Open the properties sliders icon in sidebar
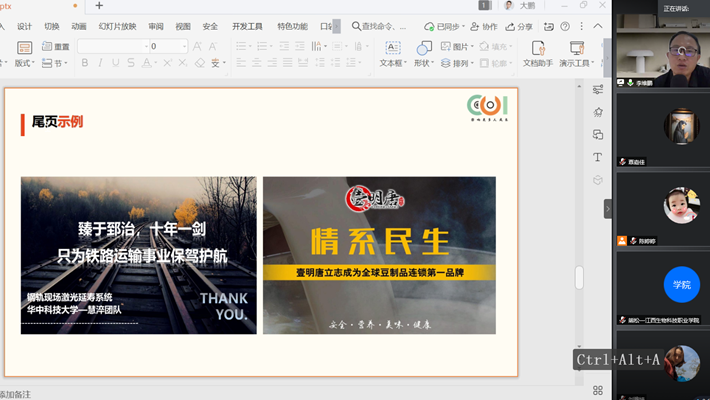This screenshot has height=400, width=710. 598,89
